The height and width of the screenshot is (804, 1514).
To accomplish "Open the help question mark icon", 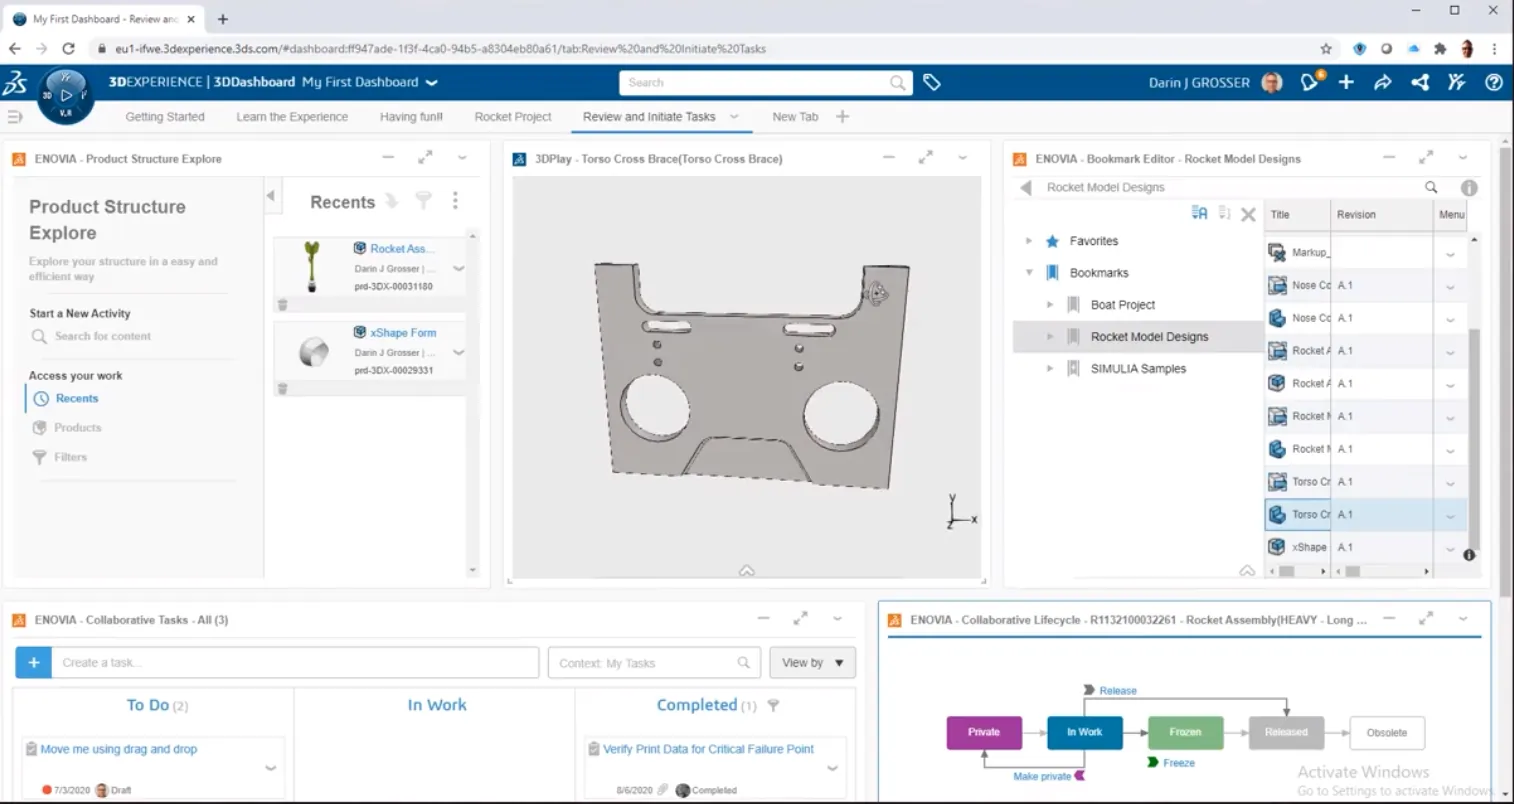I will 1494,82.
